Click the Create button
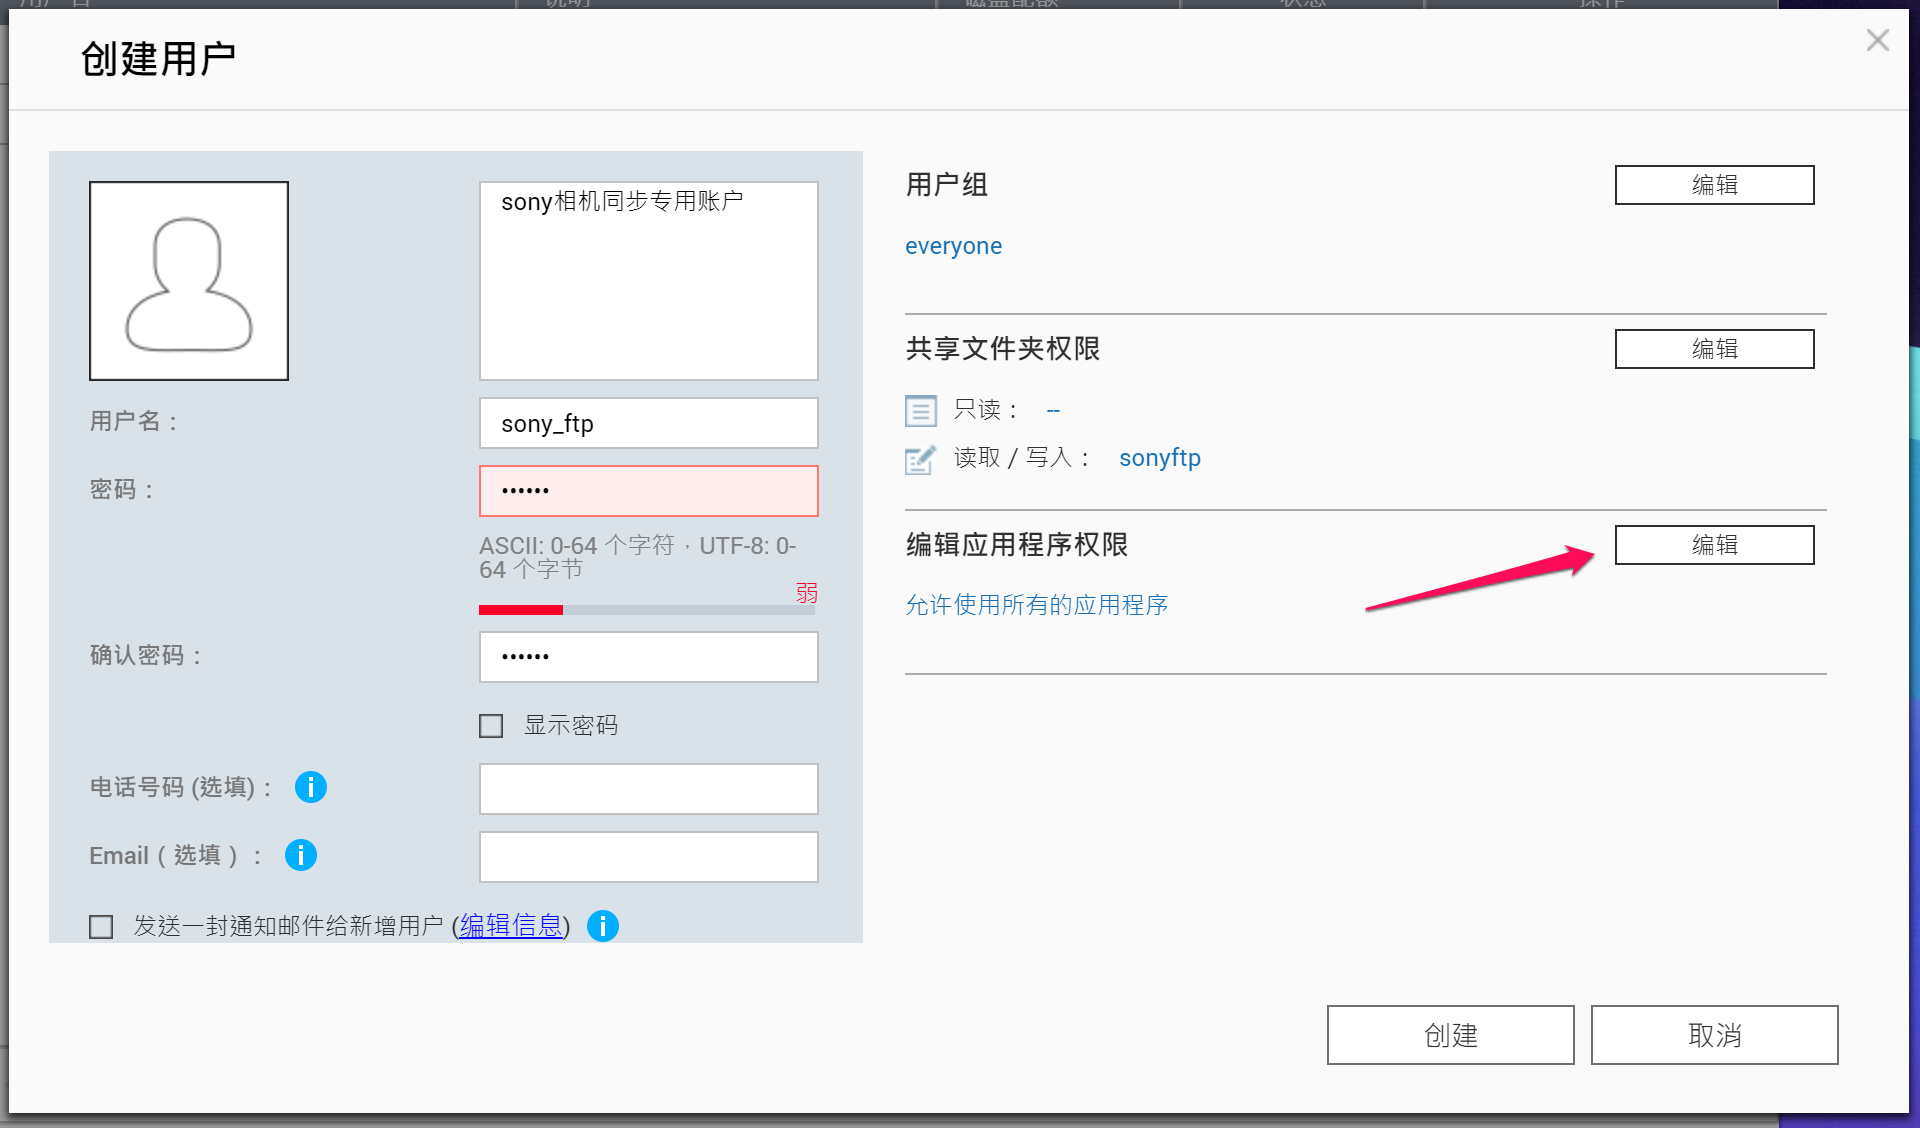 point(1450,1035)
